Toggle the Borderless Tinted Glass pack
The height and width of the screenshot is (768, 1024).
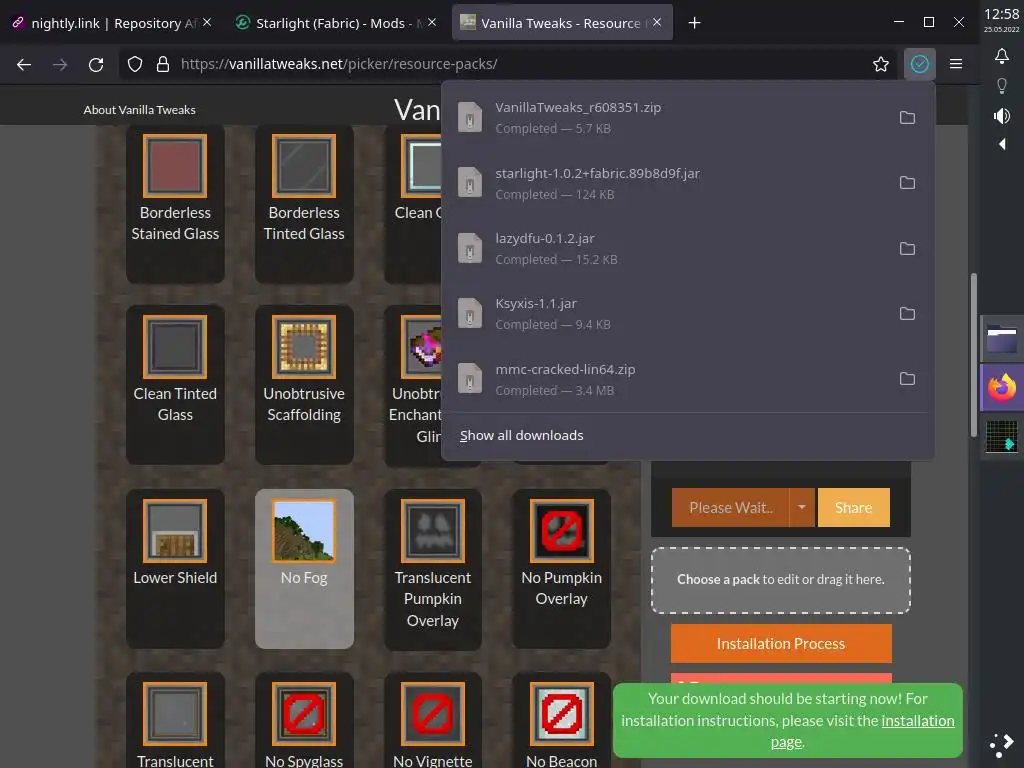pyautogui.click(x=304, y=204)
